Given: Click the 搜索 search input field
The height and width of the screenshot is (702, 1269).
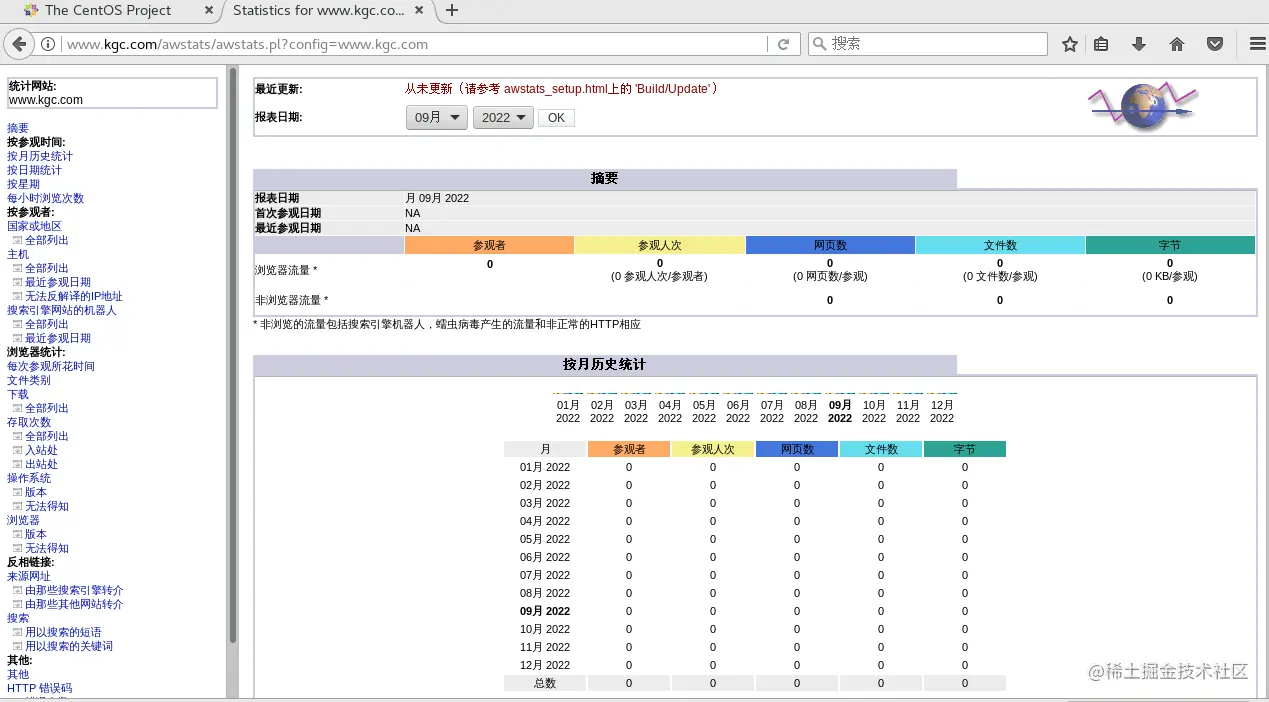Looking at the screenshot, I should 930,44.
